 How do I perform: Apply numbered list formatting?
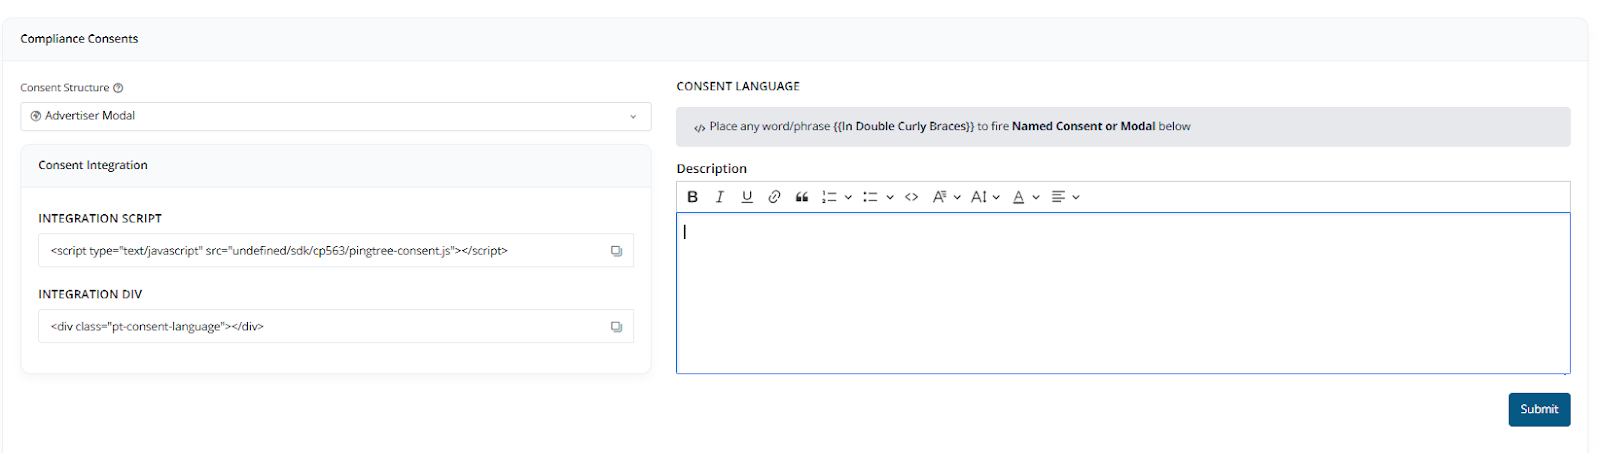[829, 197]
